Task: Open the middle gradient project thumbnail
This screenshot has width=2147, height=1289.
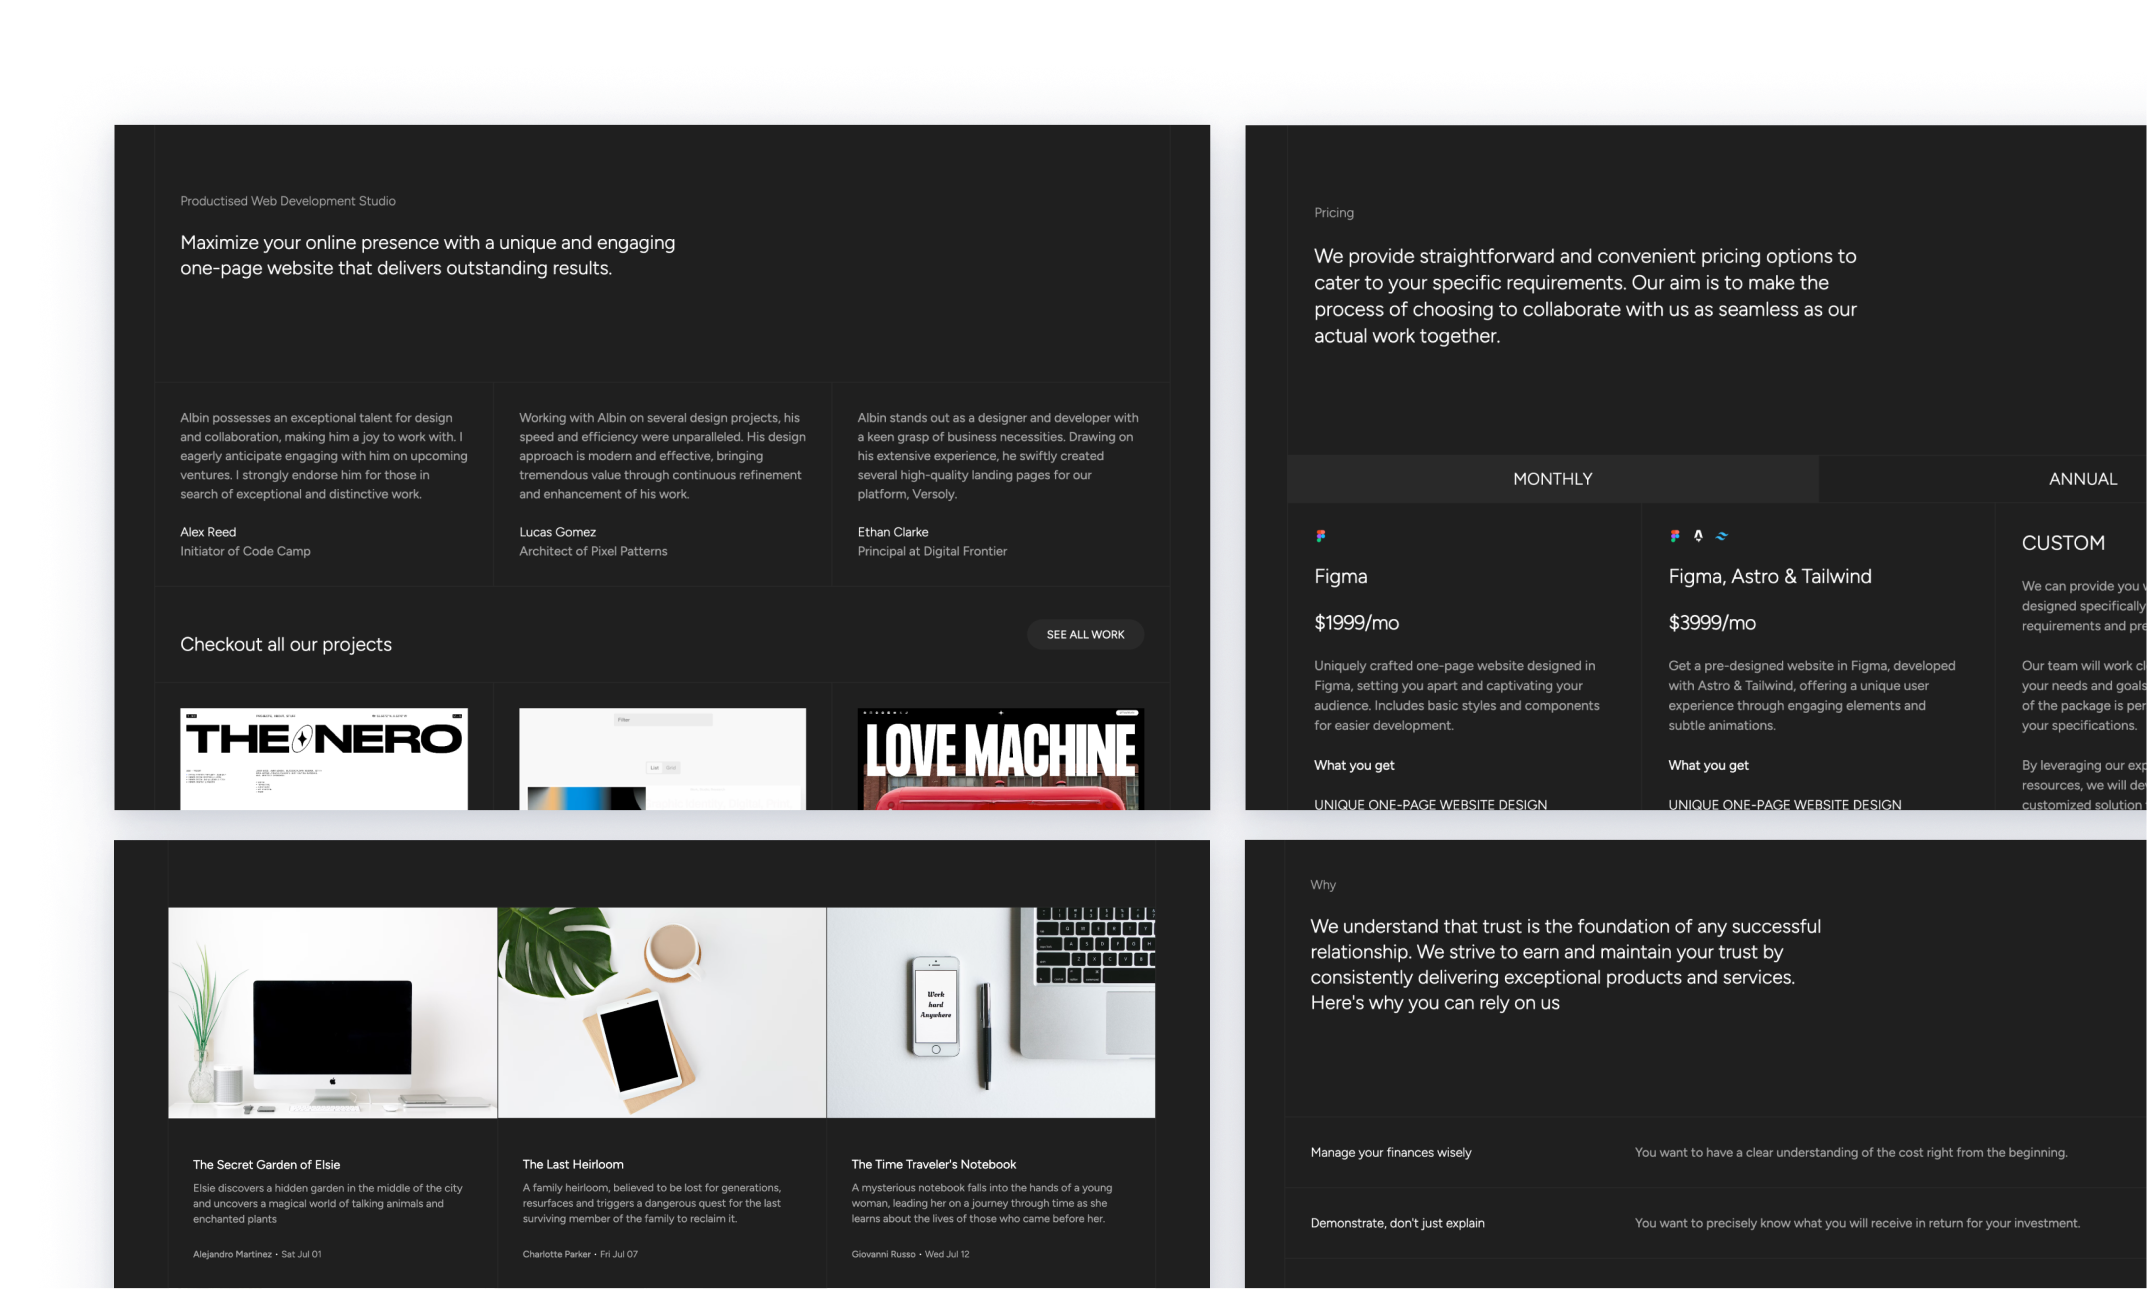Action: click(662, 758)
